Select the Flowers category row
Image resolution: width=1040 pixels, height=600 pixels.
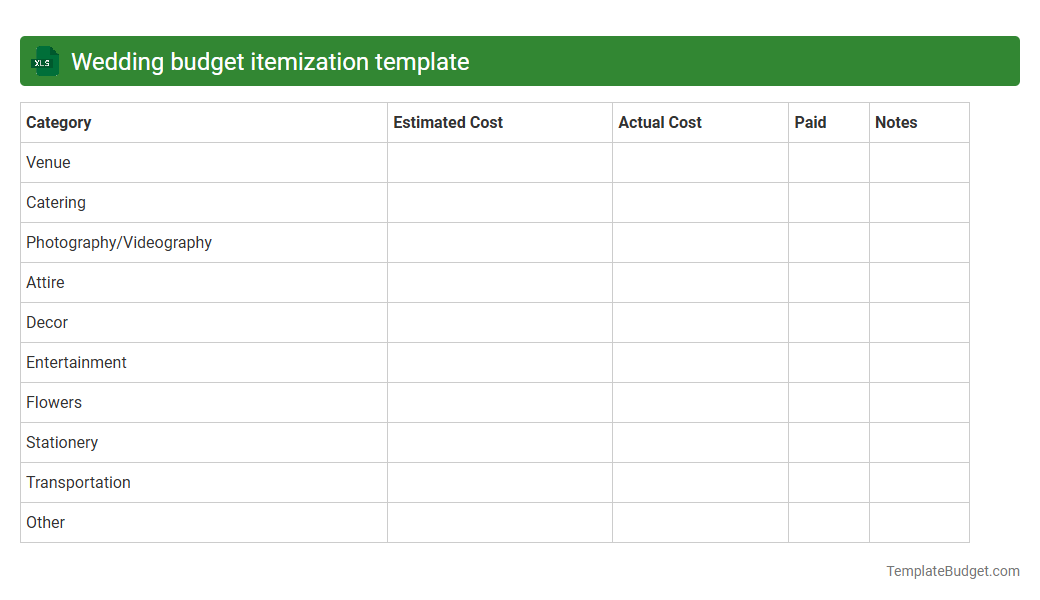54,402
